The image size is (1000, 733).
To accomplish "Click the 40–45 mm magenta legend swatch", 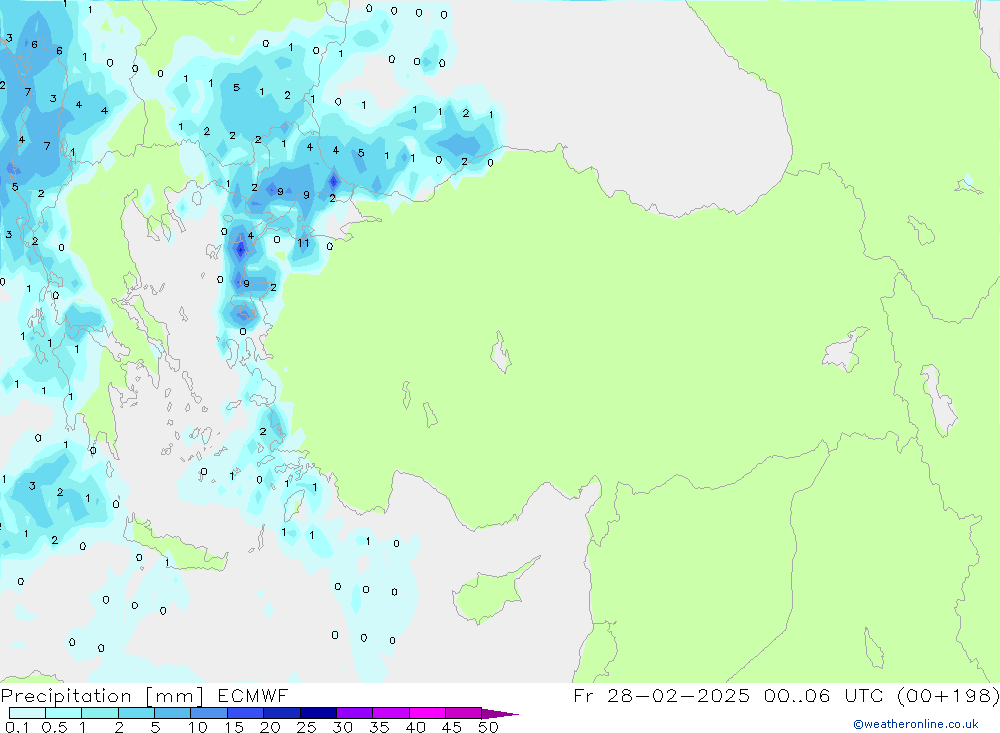I will point(427,713).
